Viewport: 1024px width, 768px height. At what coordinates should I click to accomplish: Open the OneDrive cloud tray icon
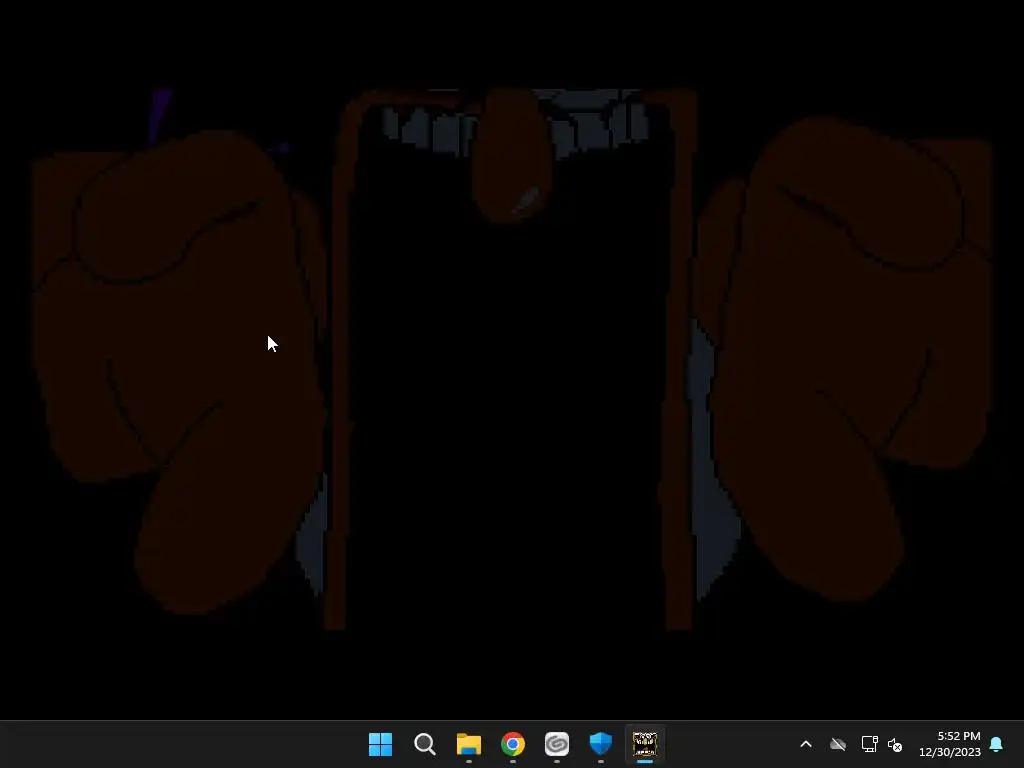pos(838,744)
